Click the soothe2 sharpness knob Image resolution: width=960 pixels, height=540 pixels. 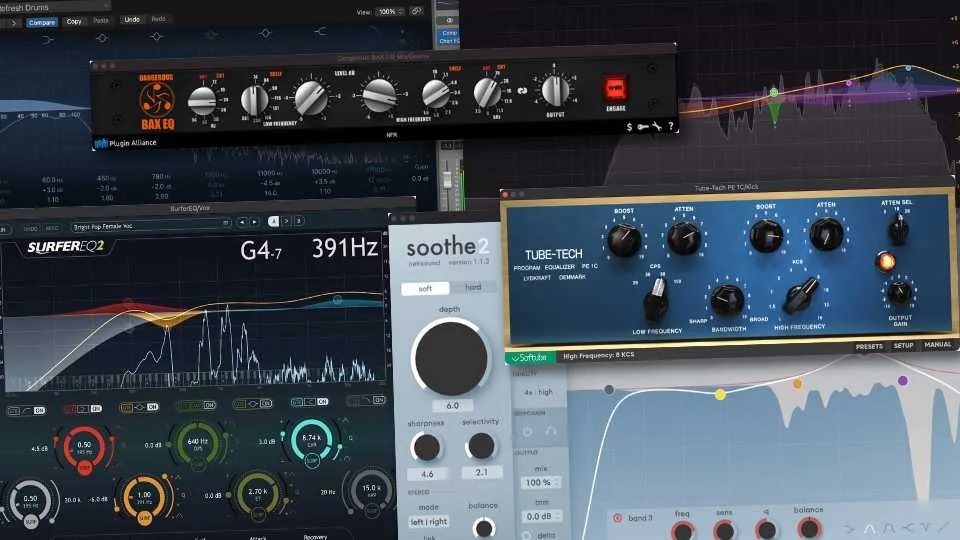(x=426, y=448)
